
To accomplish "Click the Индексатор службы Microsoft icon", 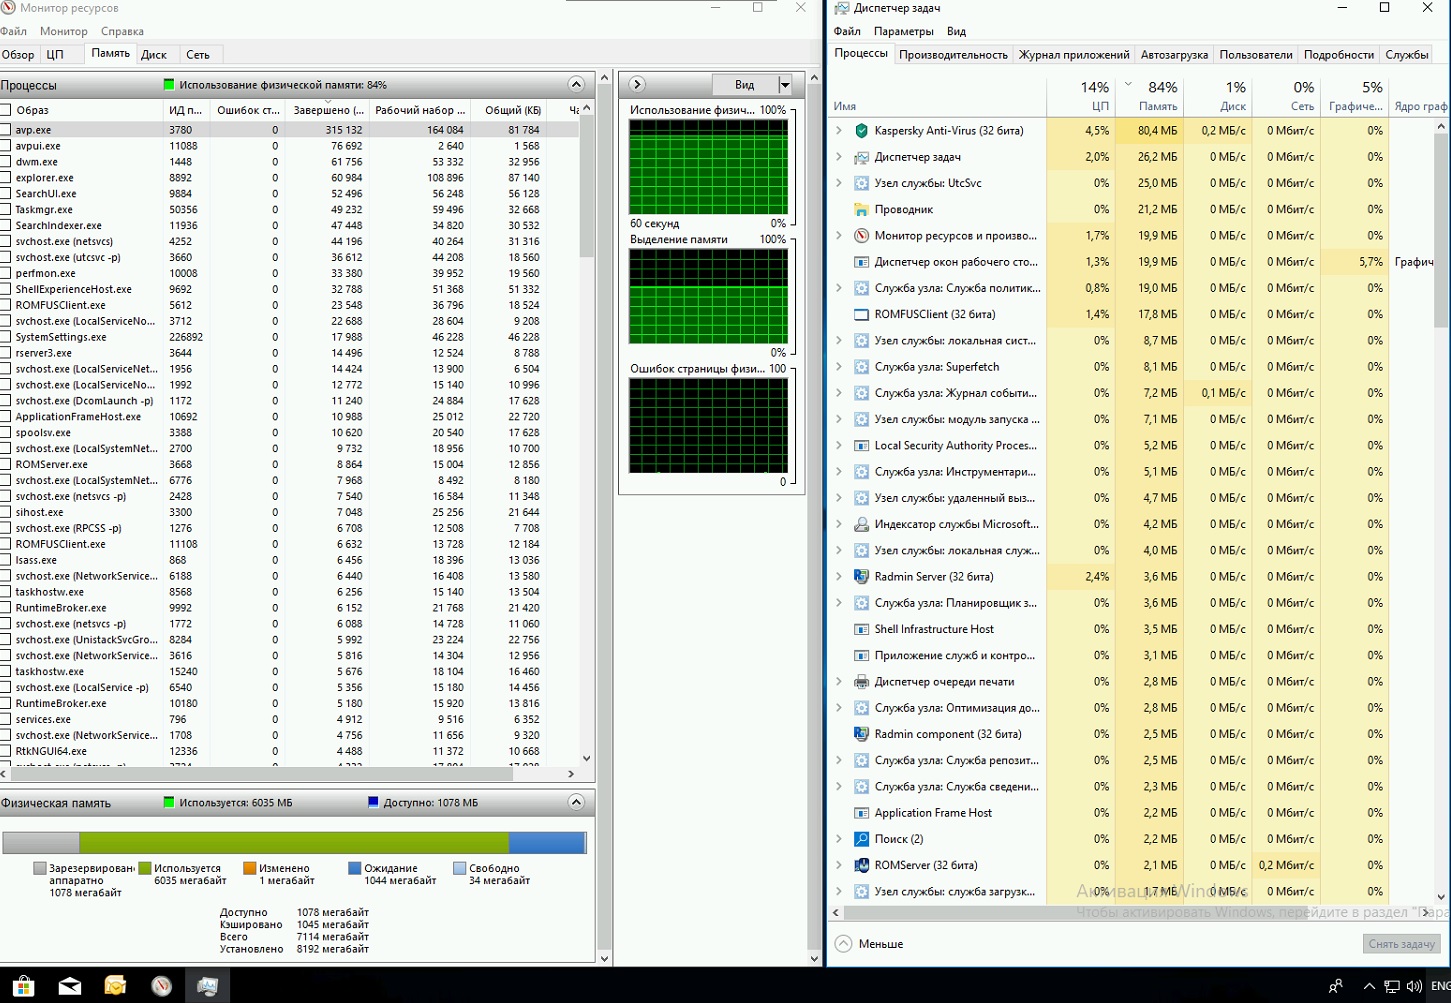I will 861,524.
